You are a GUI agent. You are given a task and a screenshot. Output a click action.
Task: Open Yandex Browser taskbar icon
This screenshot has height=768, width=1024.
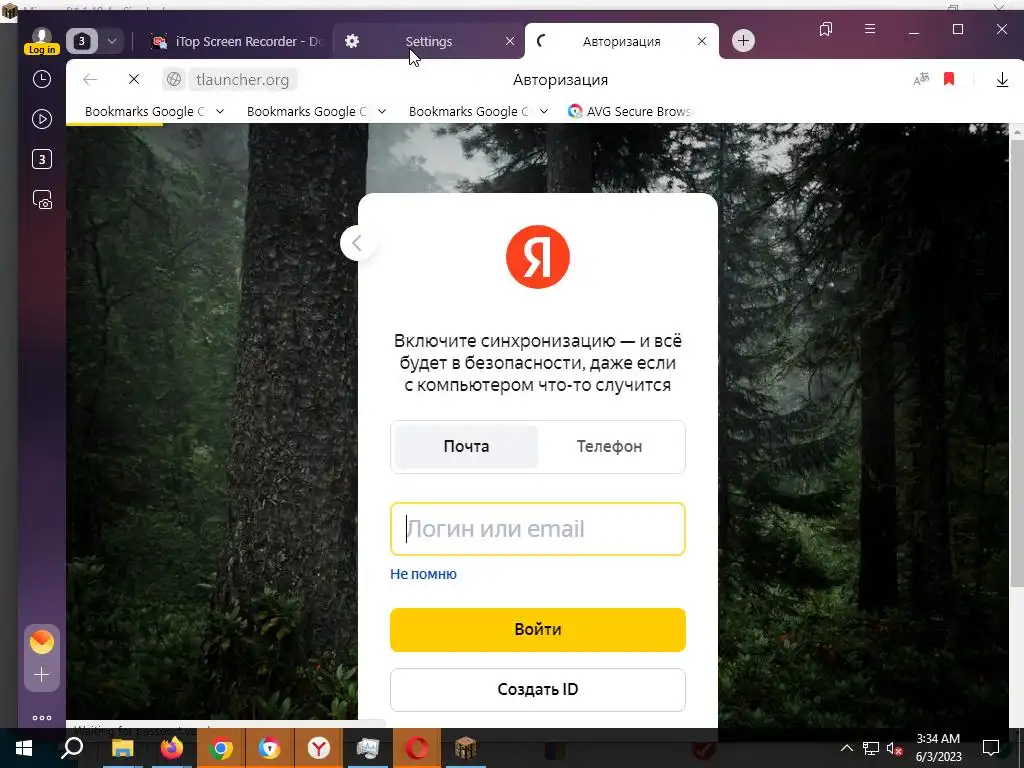319,748
